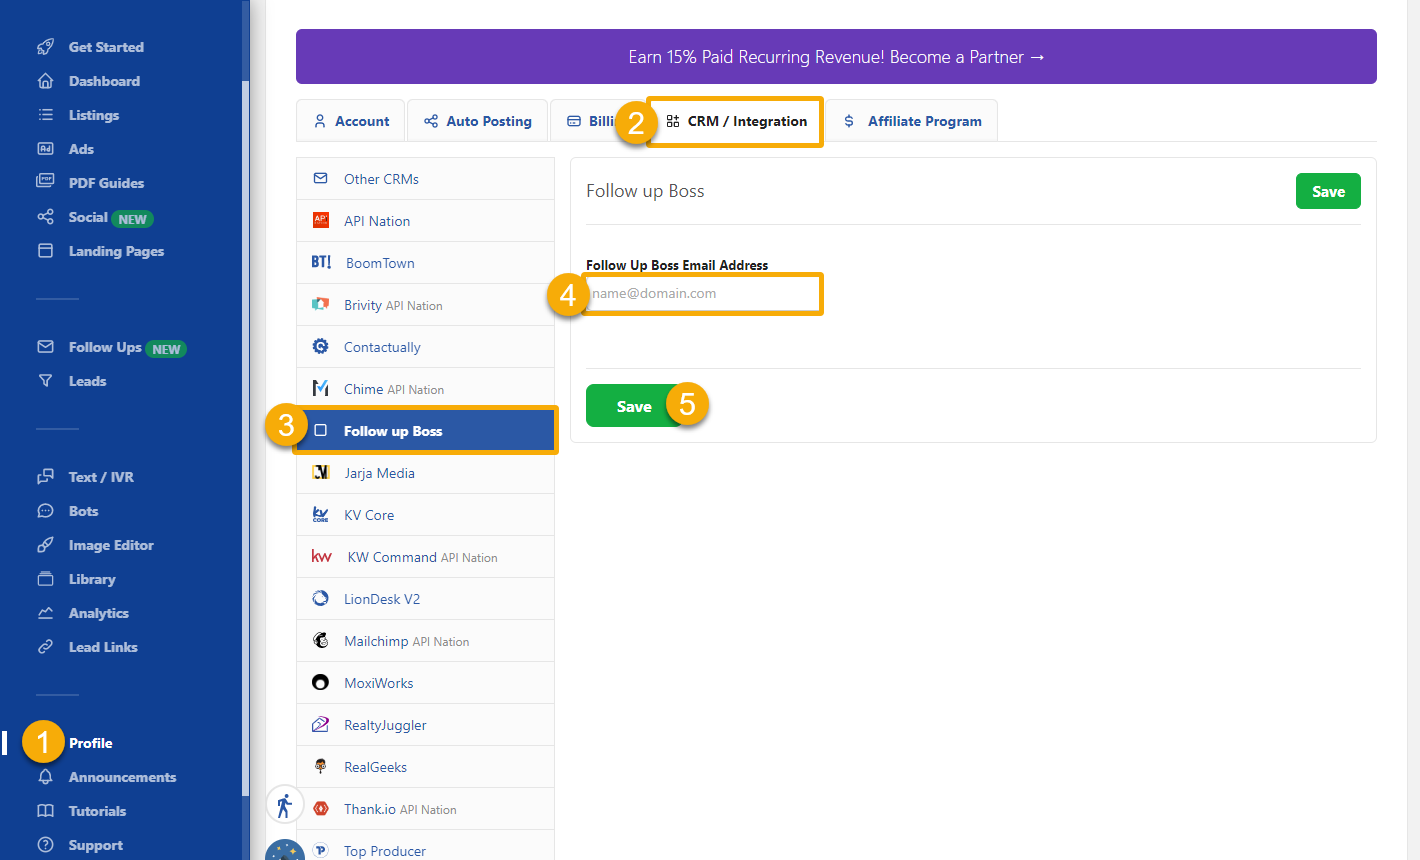Select the CRM / Integration tab
The height and width of the screenshot is (860, 1420).
735,121
